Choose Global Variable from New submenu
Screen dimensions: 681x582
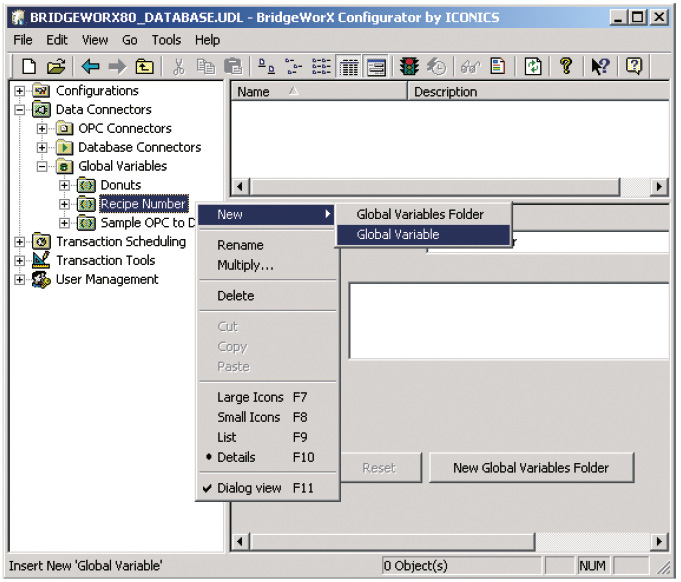pyautogui.click(x=423, y=235)
